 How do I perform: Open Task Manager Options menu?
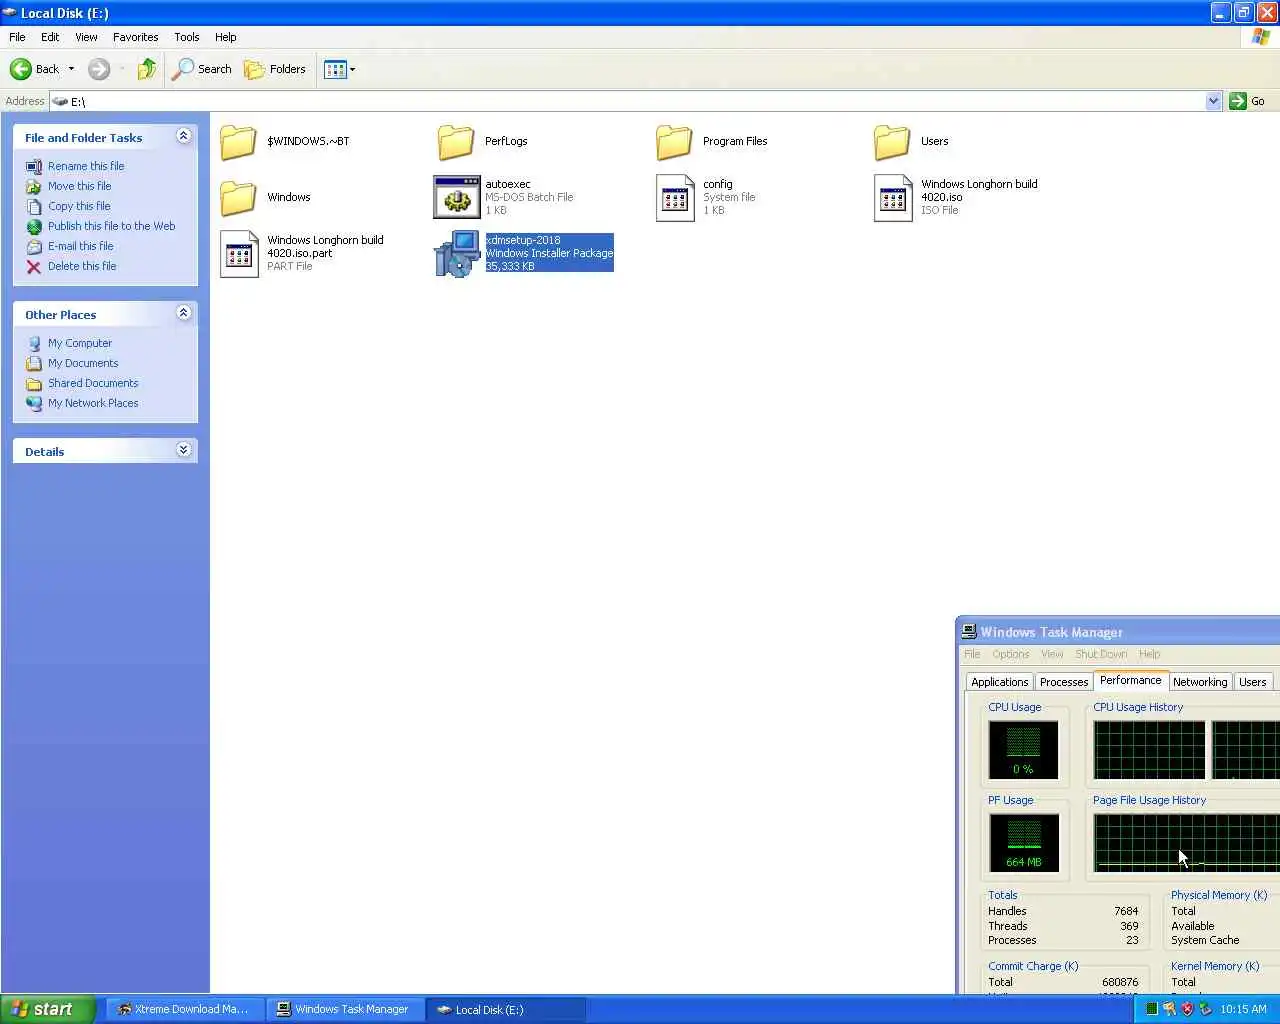[x=1010, y=654]
